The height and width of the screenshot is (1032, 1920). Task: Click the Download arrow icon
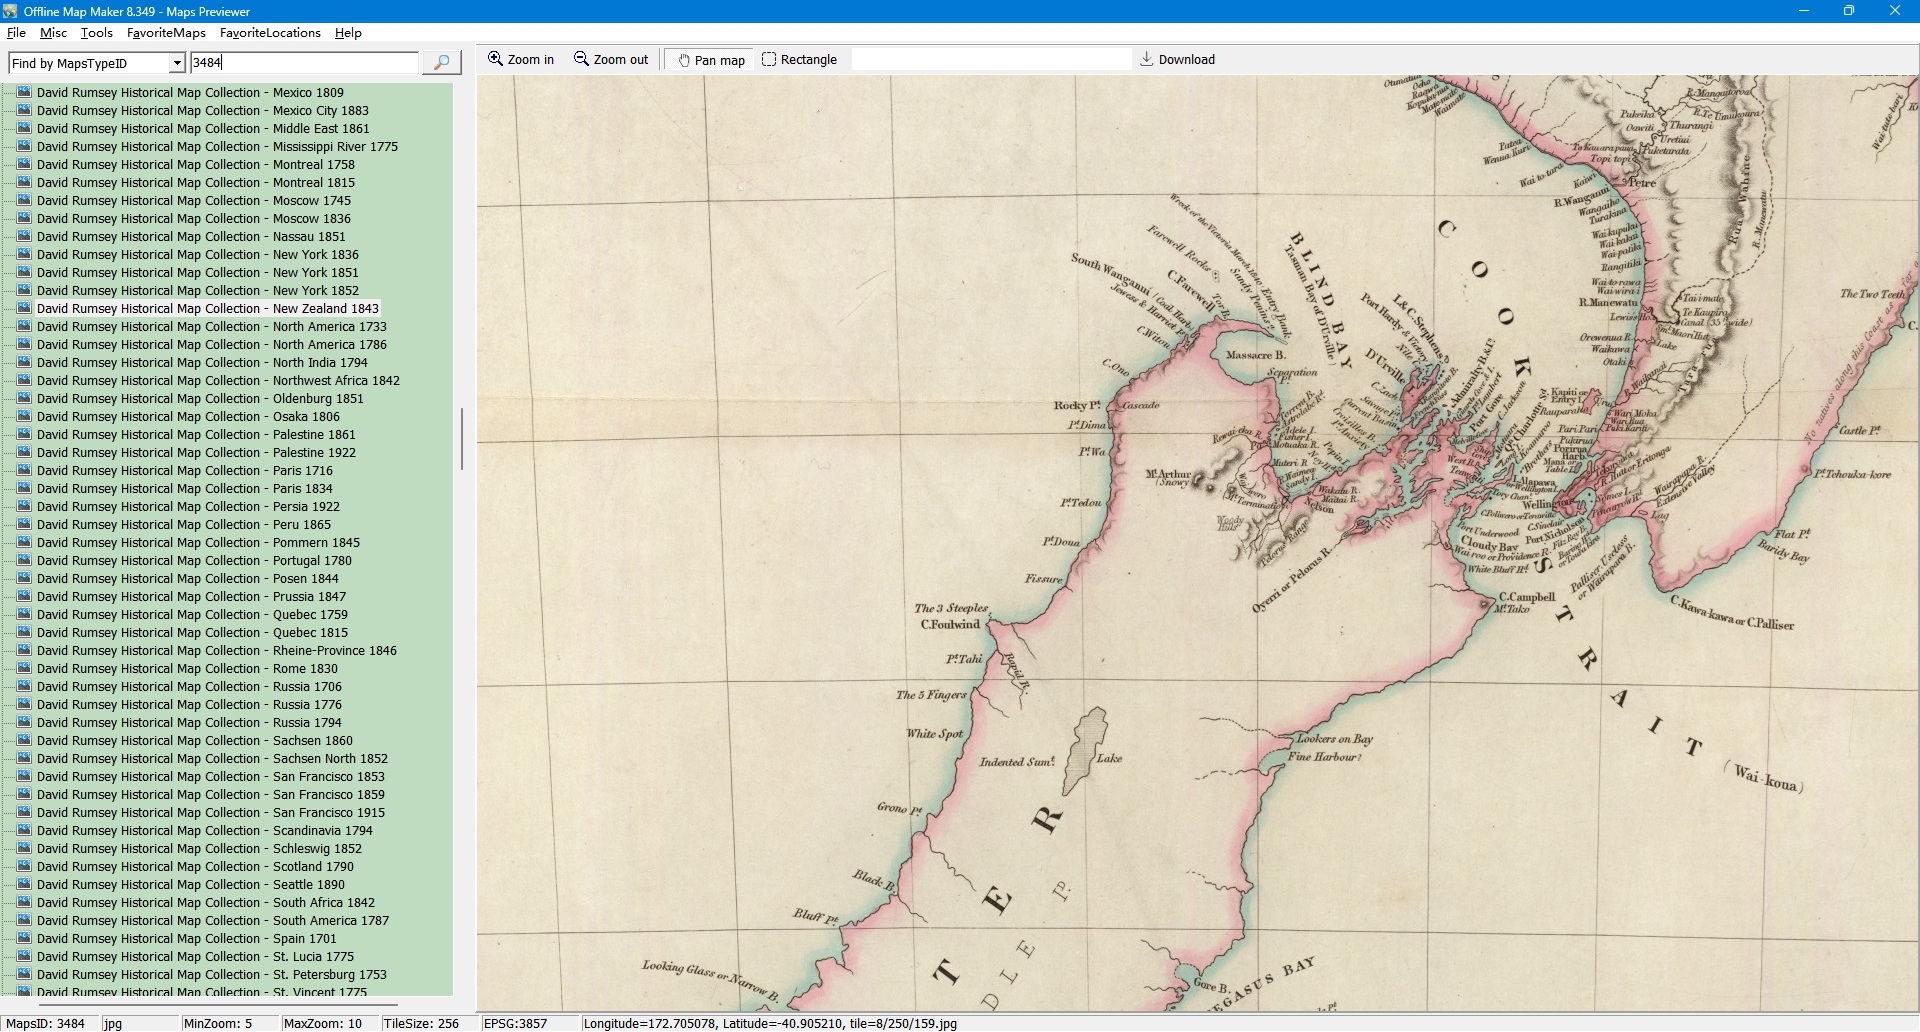[x=1147, y=60]
